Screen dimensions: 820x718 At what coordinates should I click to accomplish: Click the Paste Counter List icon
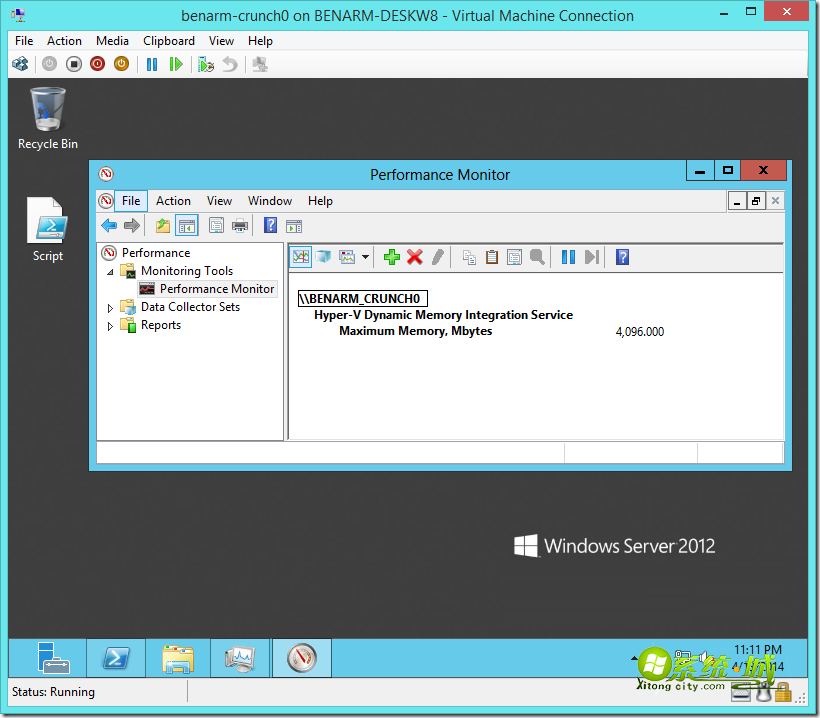[492, 257]
